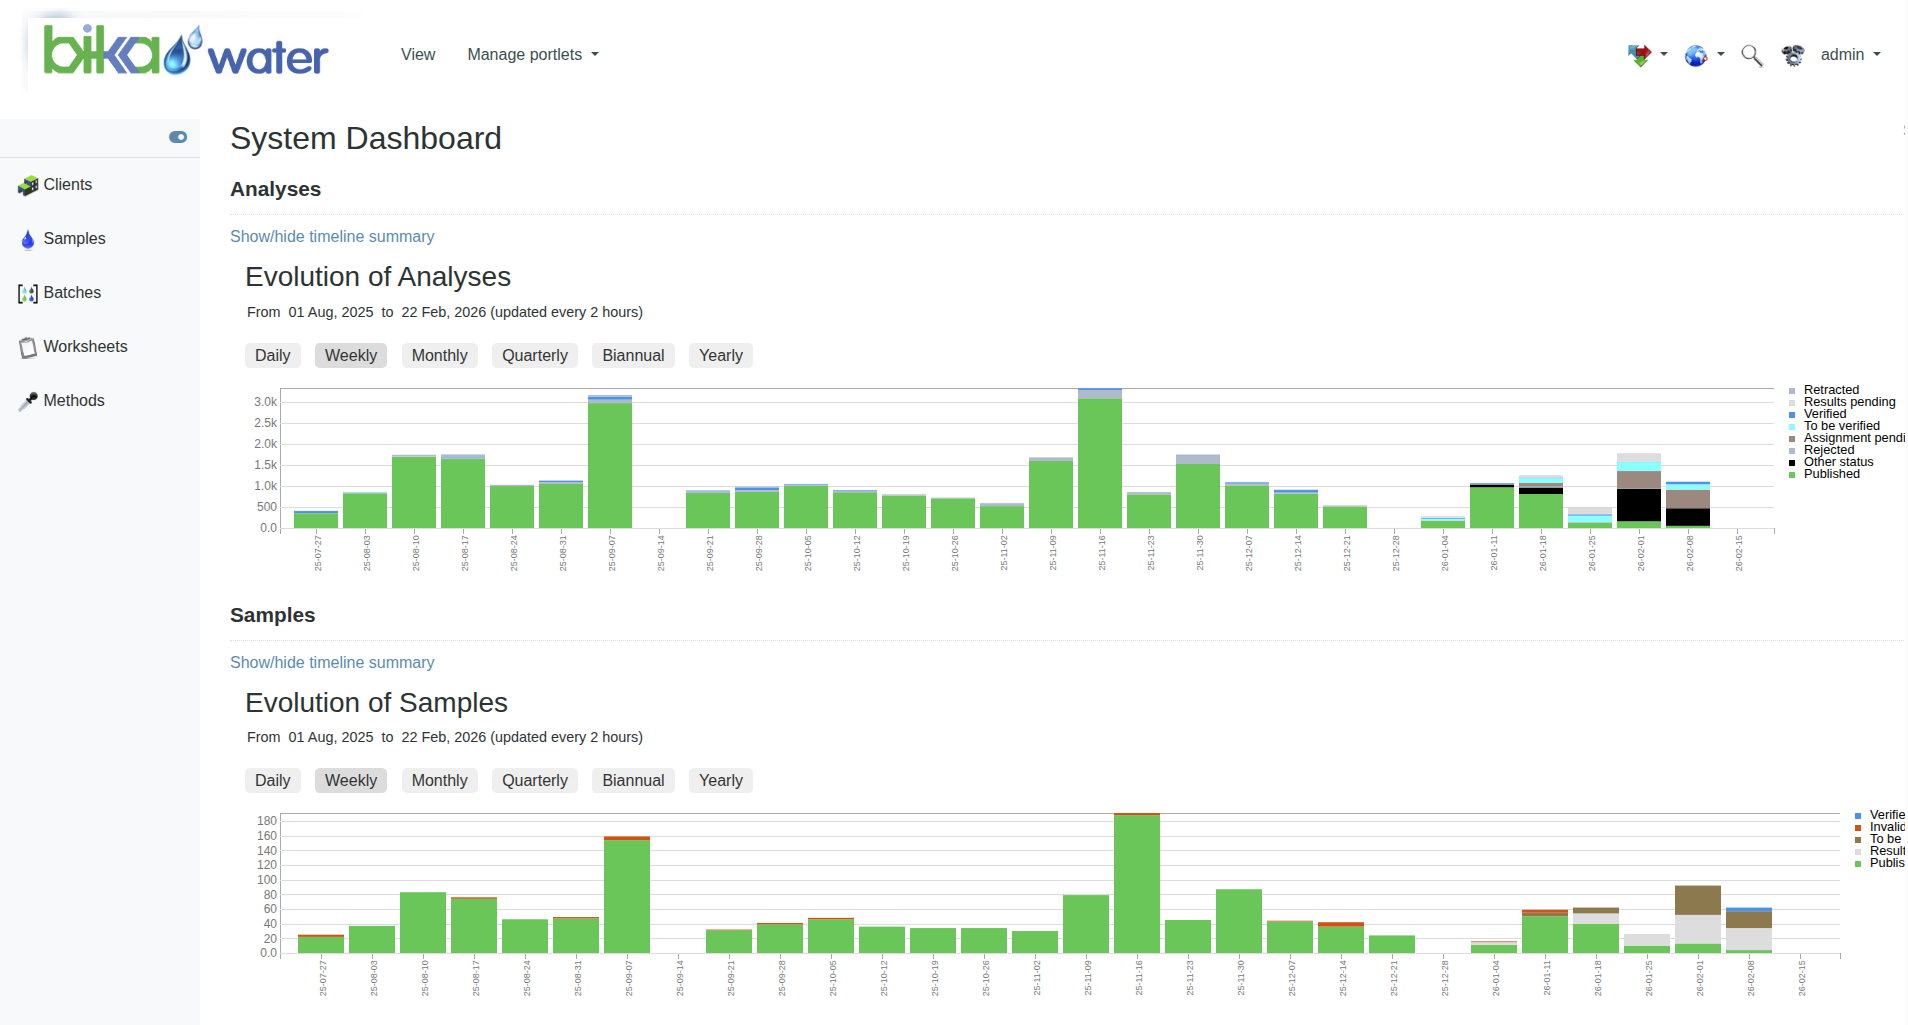Open search with the magnifying glass icon
Screen dimensions: 1908x1025
(1751, 55)
